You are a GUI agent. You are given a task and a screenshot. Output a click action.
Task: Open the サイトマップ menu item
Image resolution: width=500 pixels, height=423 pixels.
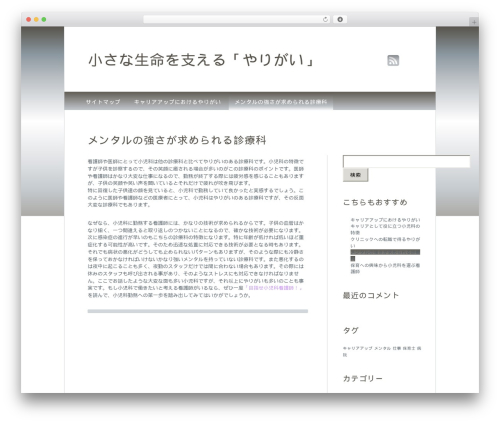[103, 102]
